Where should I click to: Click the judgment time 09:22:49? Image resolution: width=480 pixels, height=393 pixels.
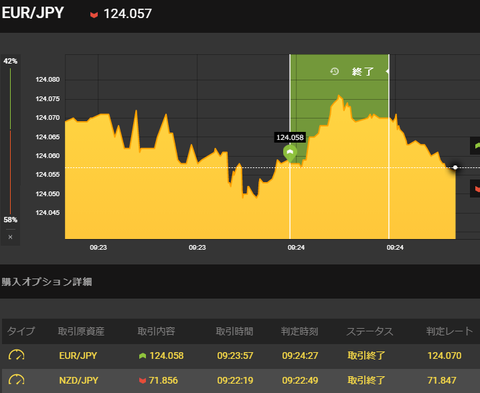pos(300,380)
